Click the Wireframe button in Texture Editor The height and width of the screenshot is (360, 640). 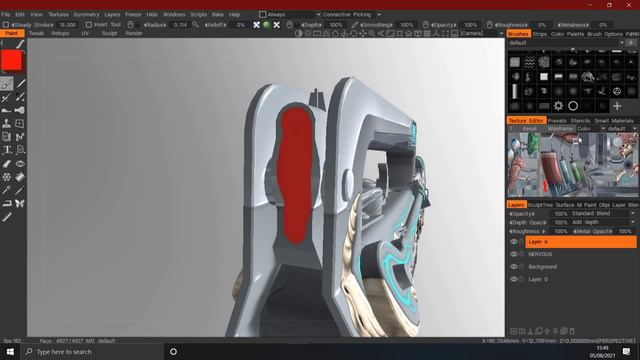click(x=560, y=129)
